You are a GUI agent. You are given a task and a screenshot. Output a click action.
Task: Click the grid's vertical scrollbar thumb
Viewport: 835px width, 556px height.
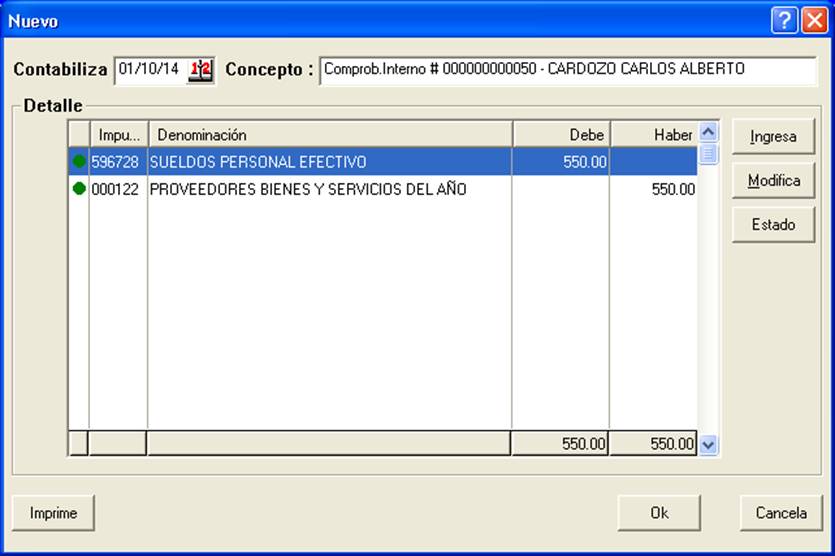[708, 154]
